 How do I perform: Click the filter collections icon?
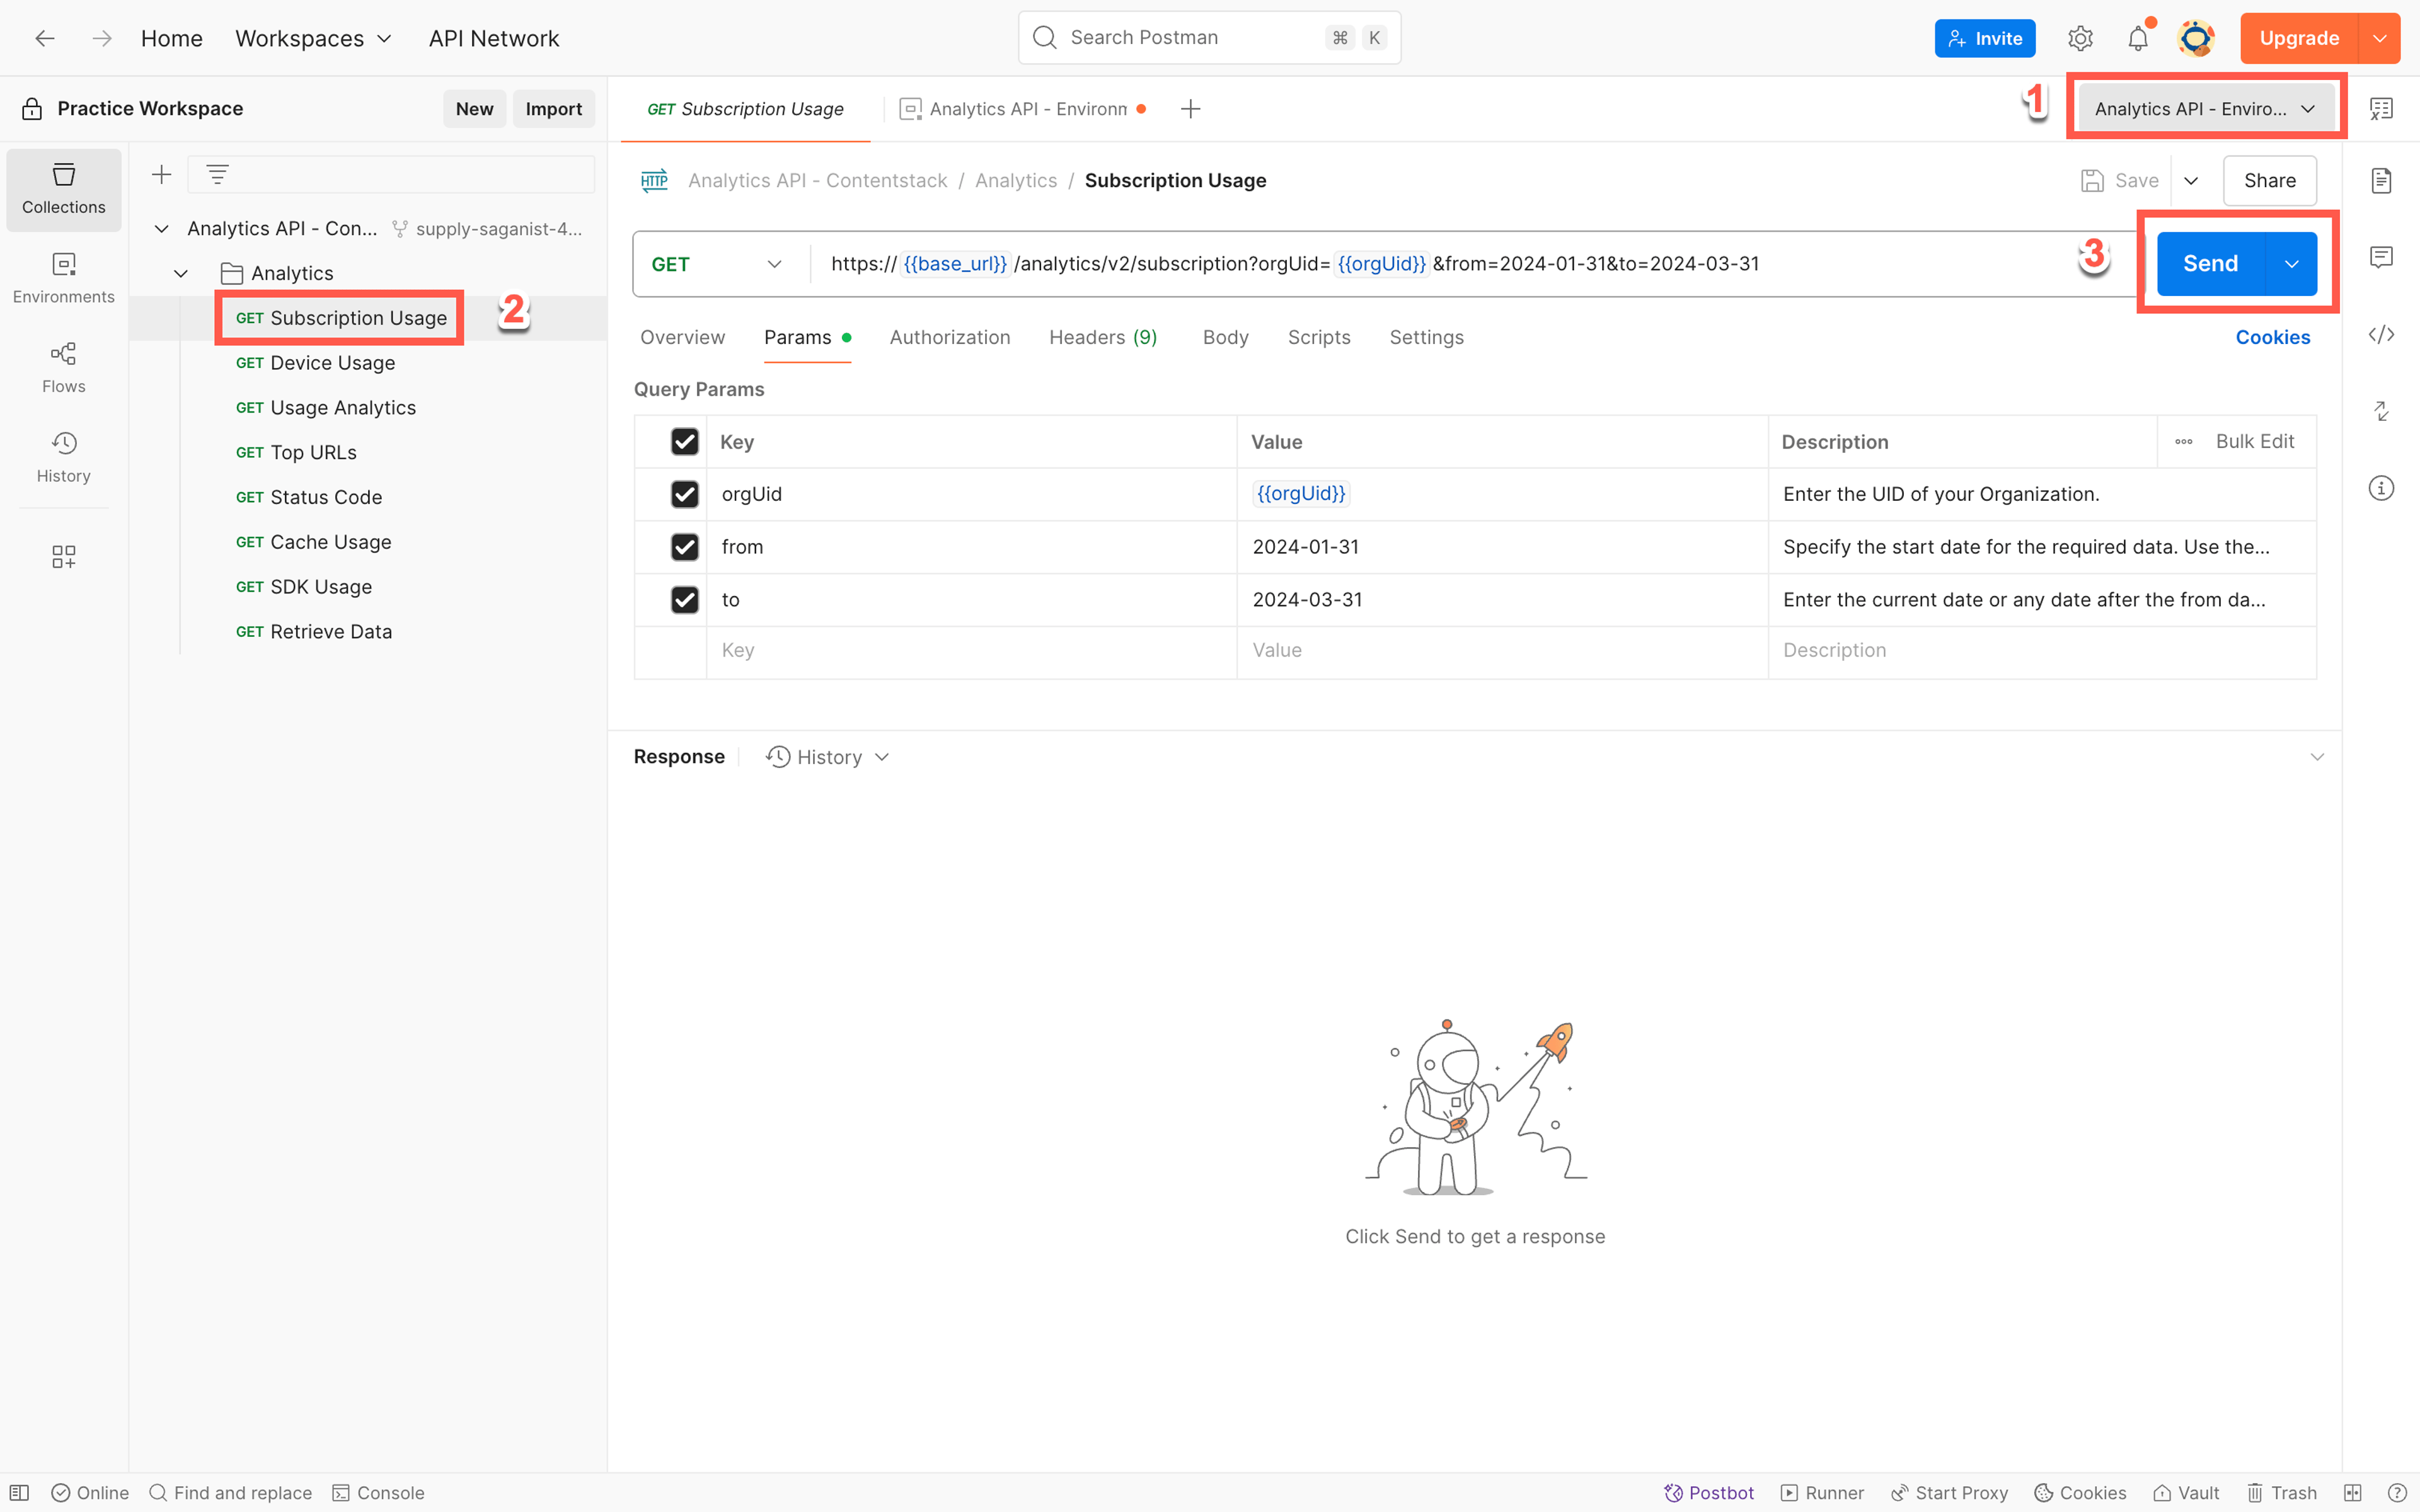pyautogui.click(x=217, y=175)
